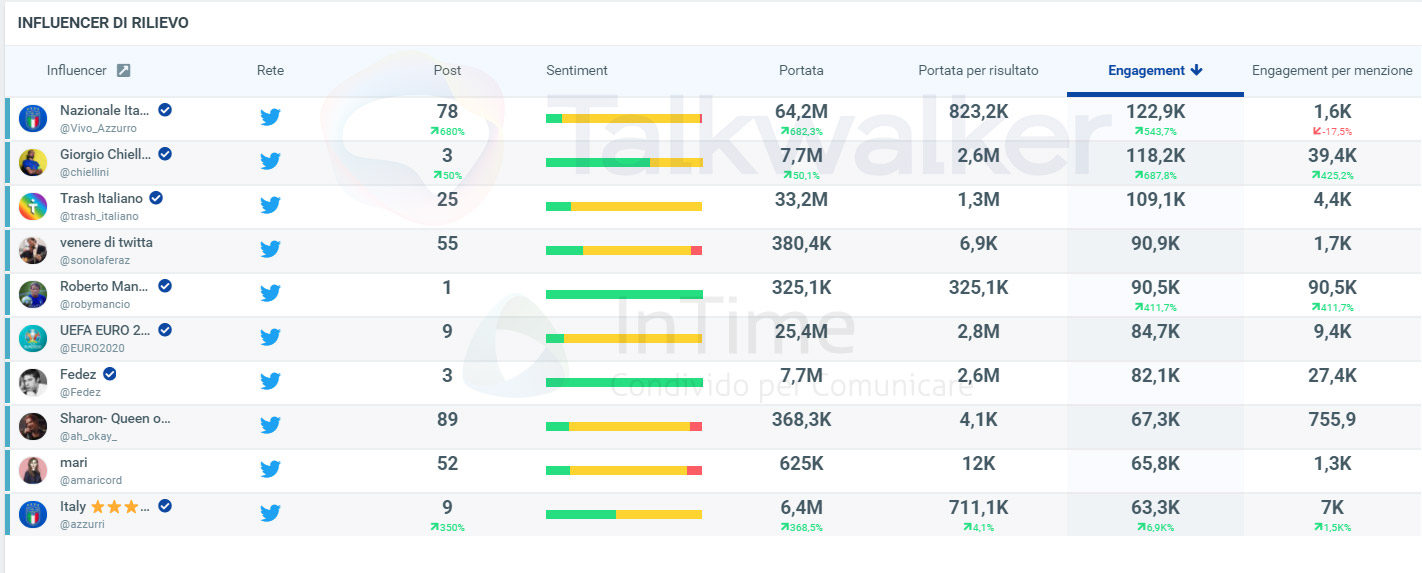Sort by the Influencer column header
Viewport: 1422px width, 573px height.
(77, 71)
